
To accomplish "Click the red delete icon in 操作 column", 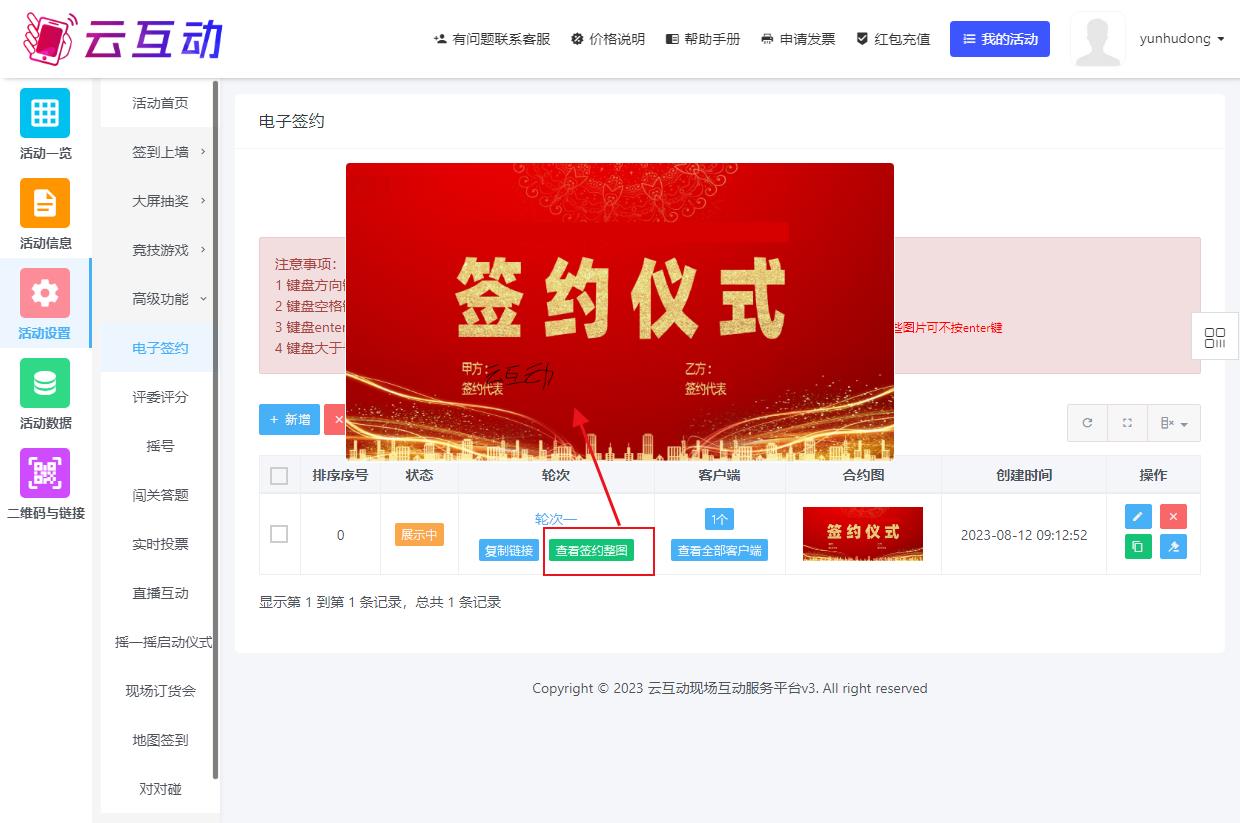I will [1173, 516].
